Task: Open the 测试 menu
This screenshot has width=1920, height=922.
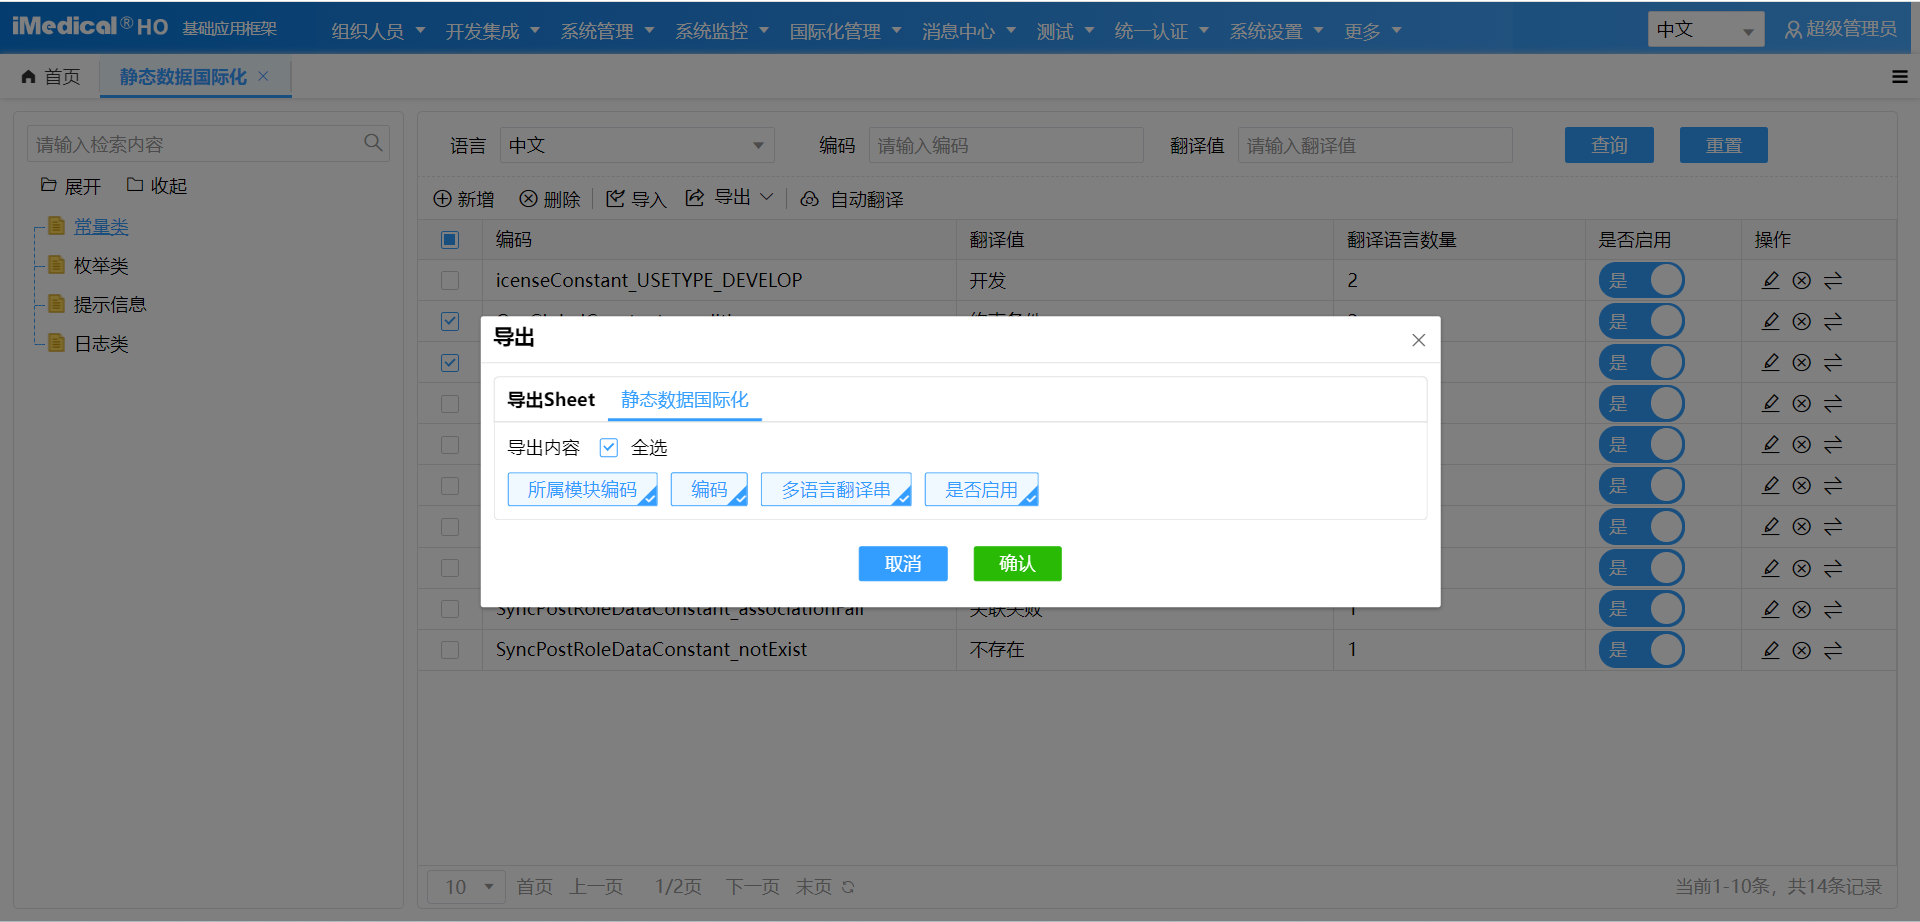Action: 1065,31
